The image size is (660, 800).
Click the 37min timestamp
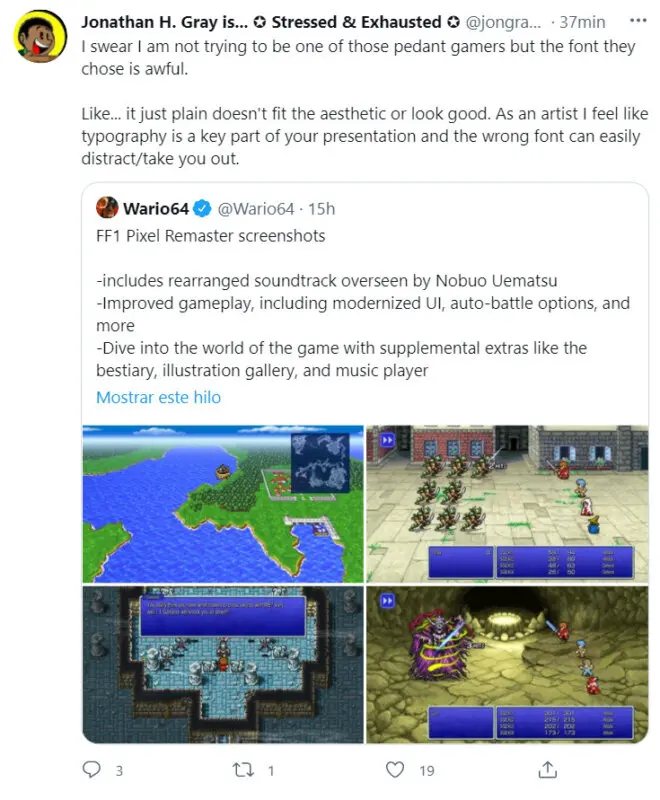point(582,22)
